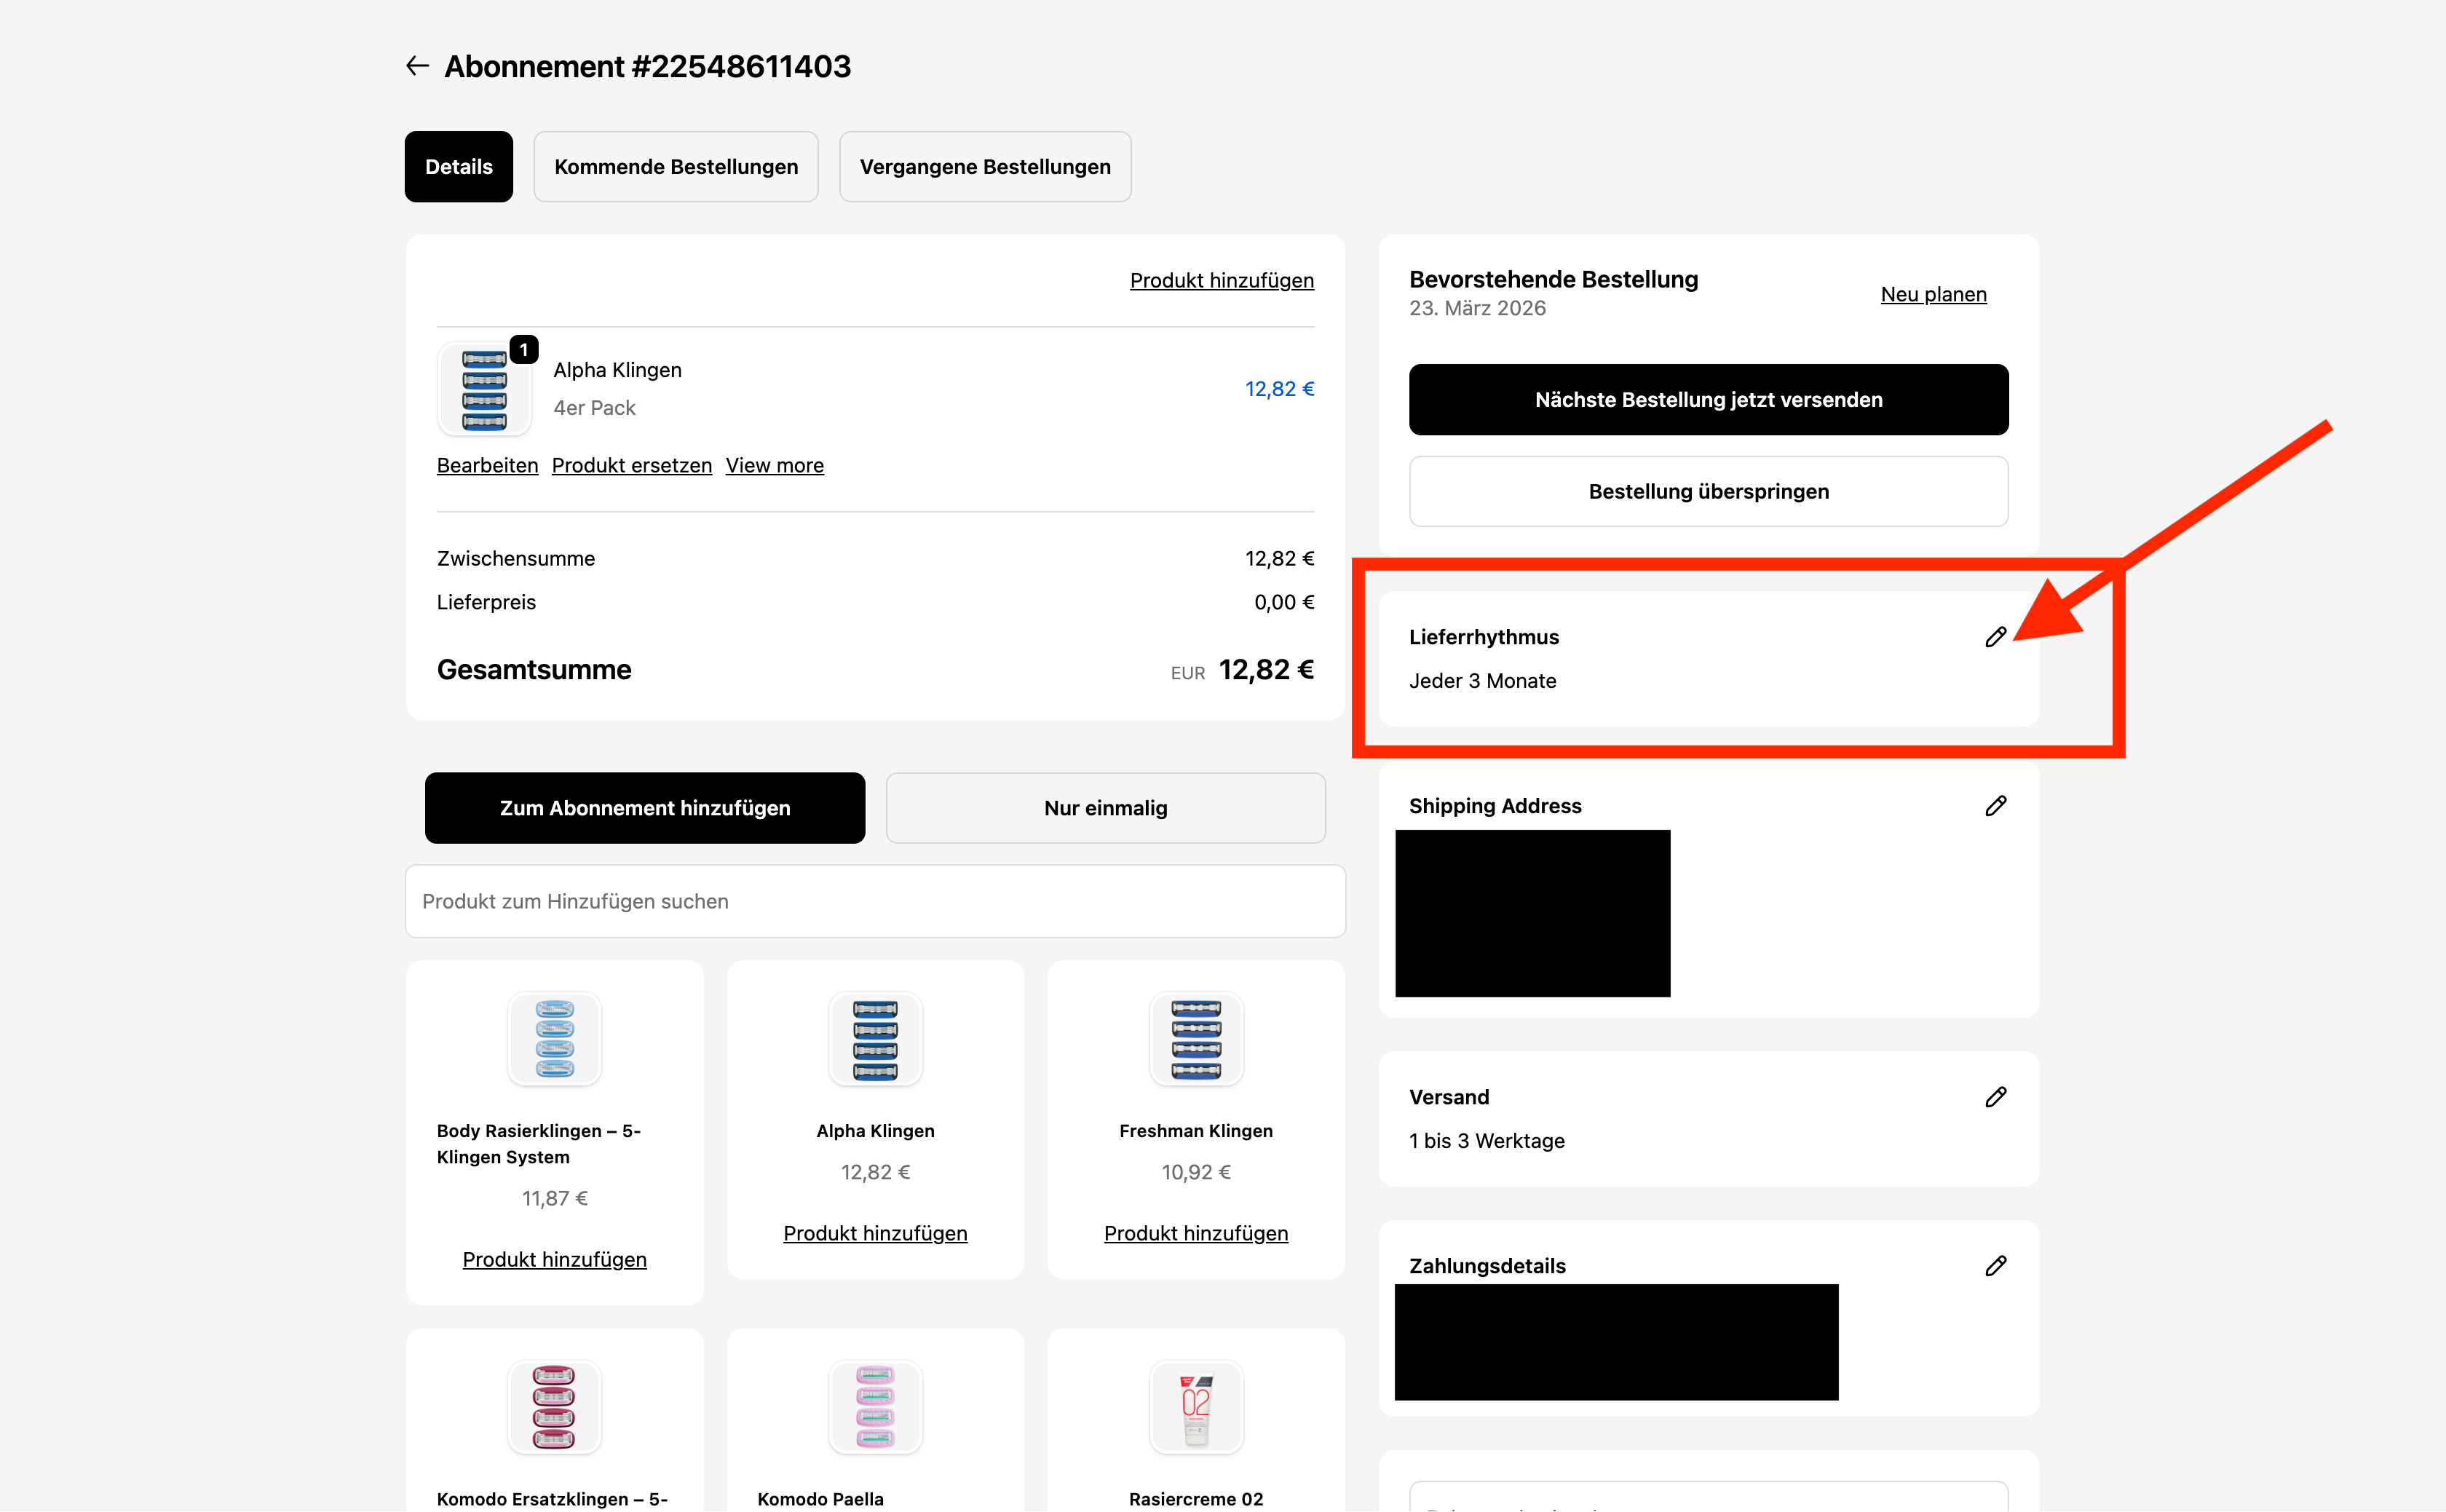This screenshot has height=1512, width=2446.
Task: Click the Versand edit pencil icon
Action: pos(1995,1097)
